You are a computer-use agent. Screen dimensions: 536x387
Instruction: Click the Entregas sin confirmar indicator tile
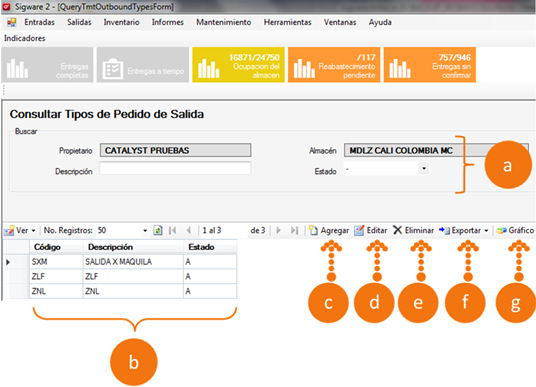point(430,65)
